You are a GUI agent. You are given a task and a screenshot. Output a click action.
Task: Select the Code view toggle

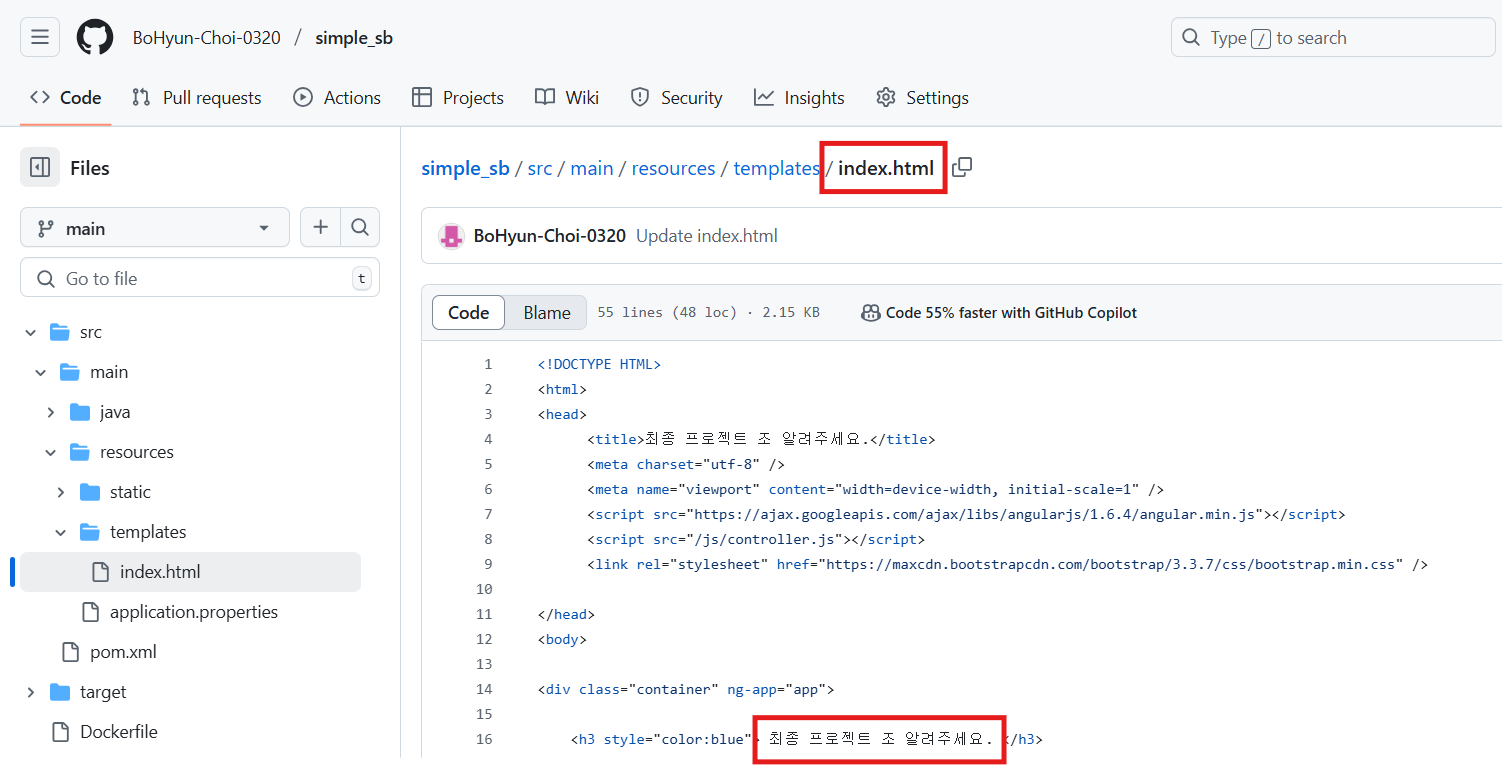point(468,313)
